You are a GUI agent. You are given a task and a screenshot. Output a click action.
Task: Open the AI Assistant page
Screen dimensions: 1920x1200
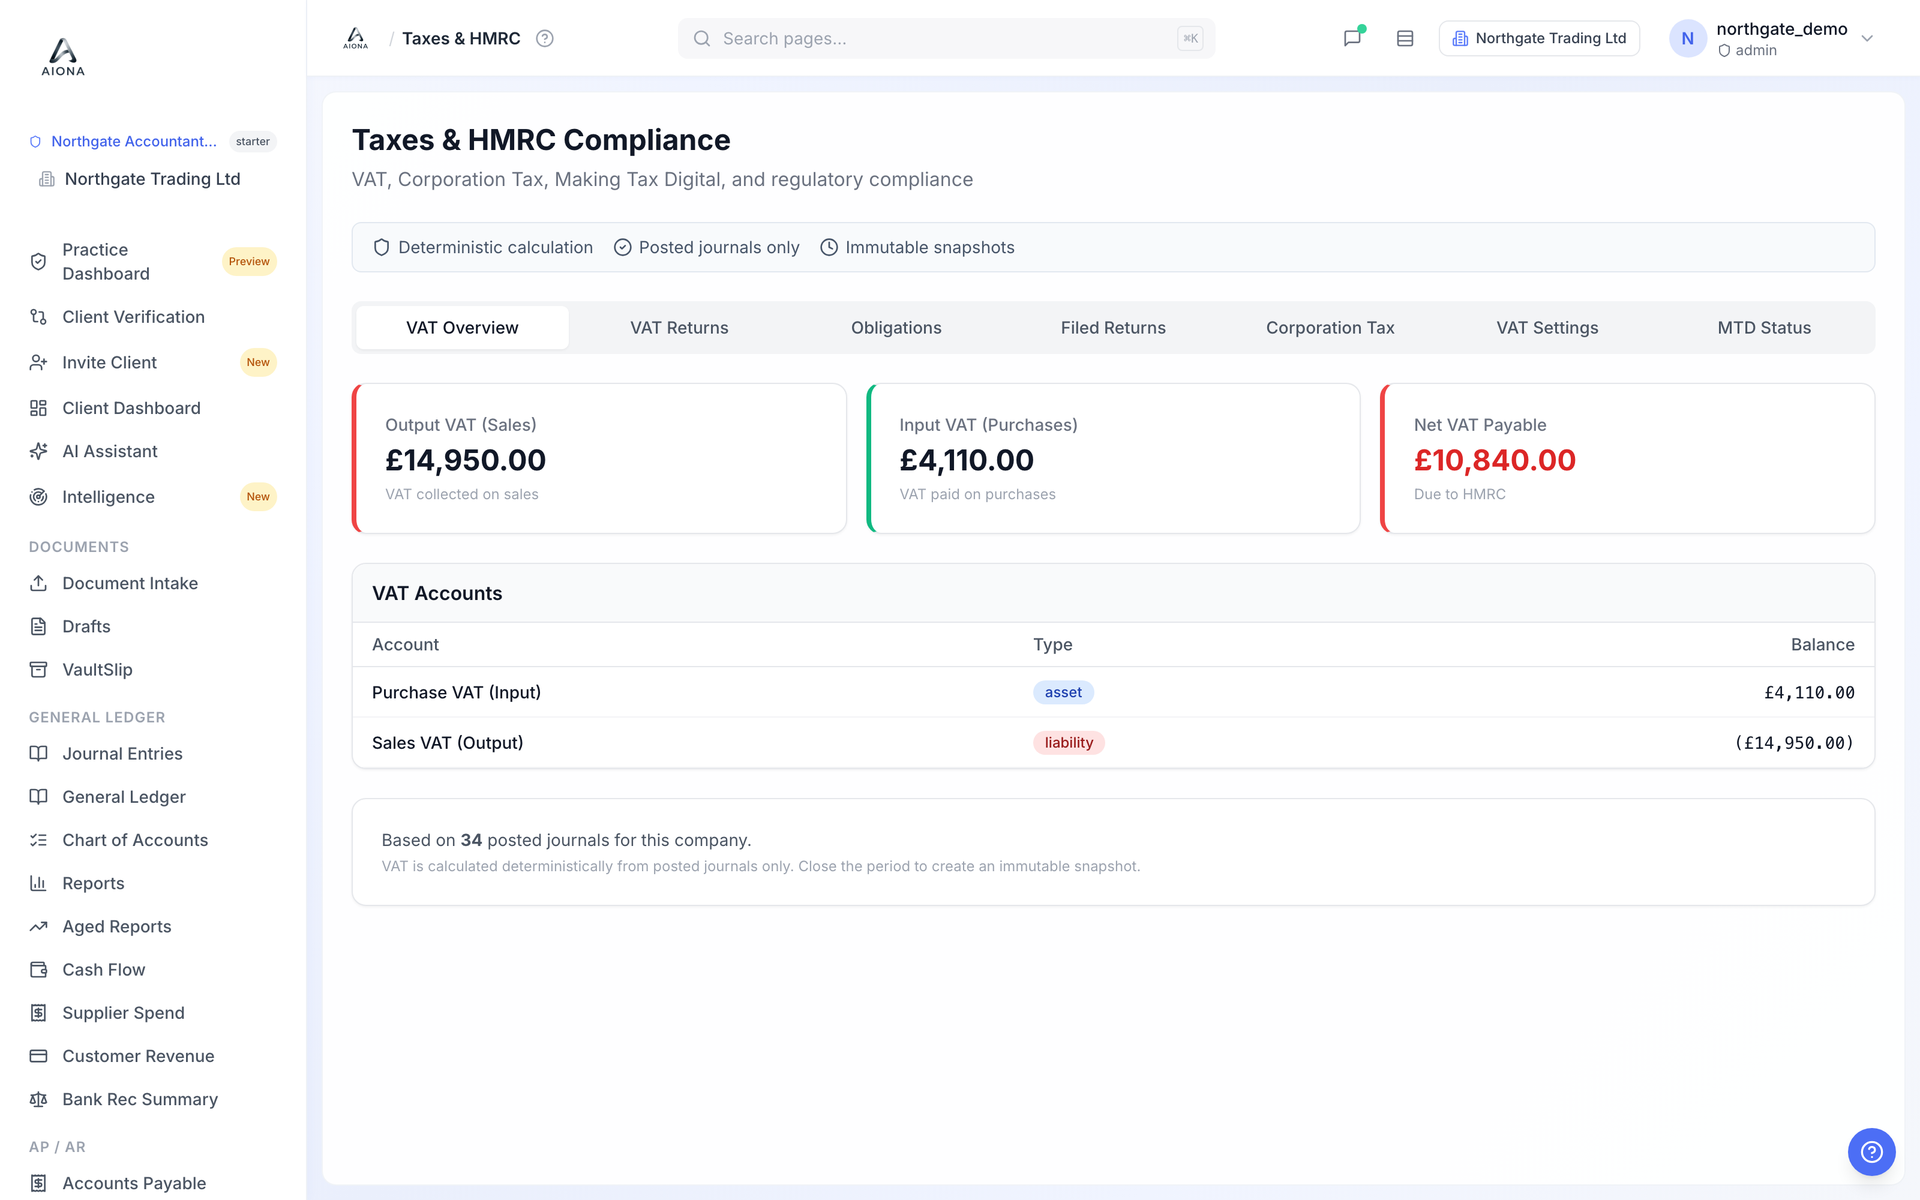[153, 451]
